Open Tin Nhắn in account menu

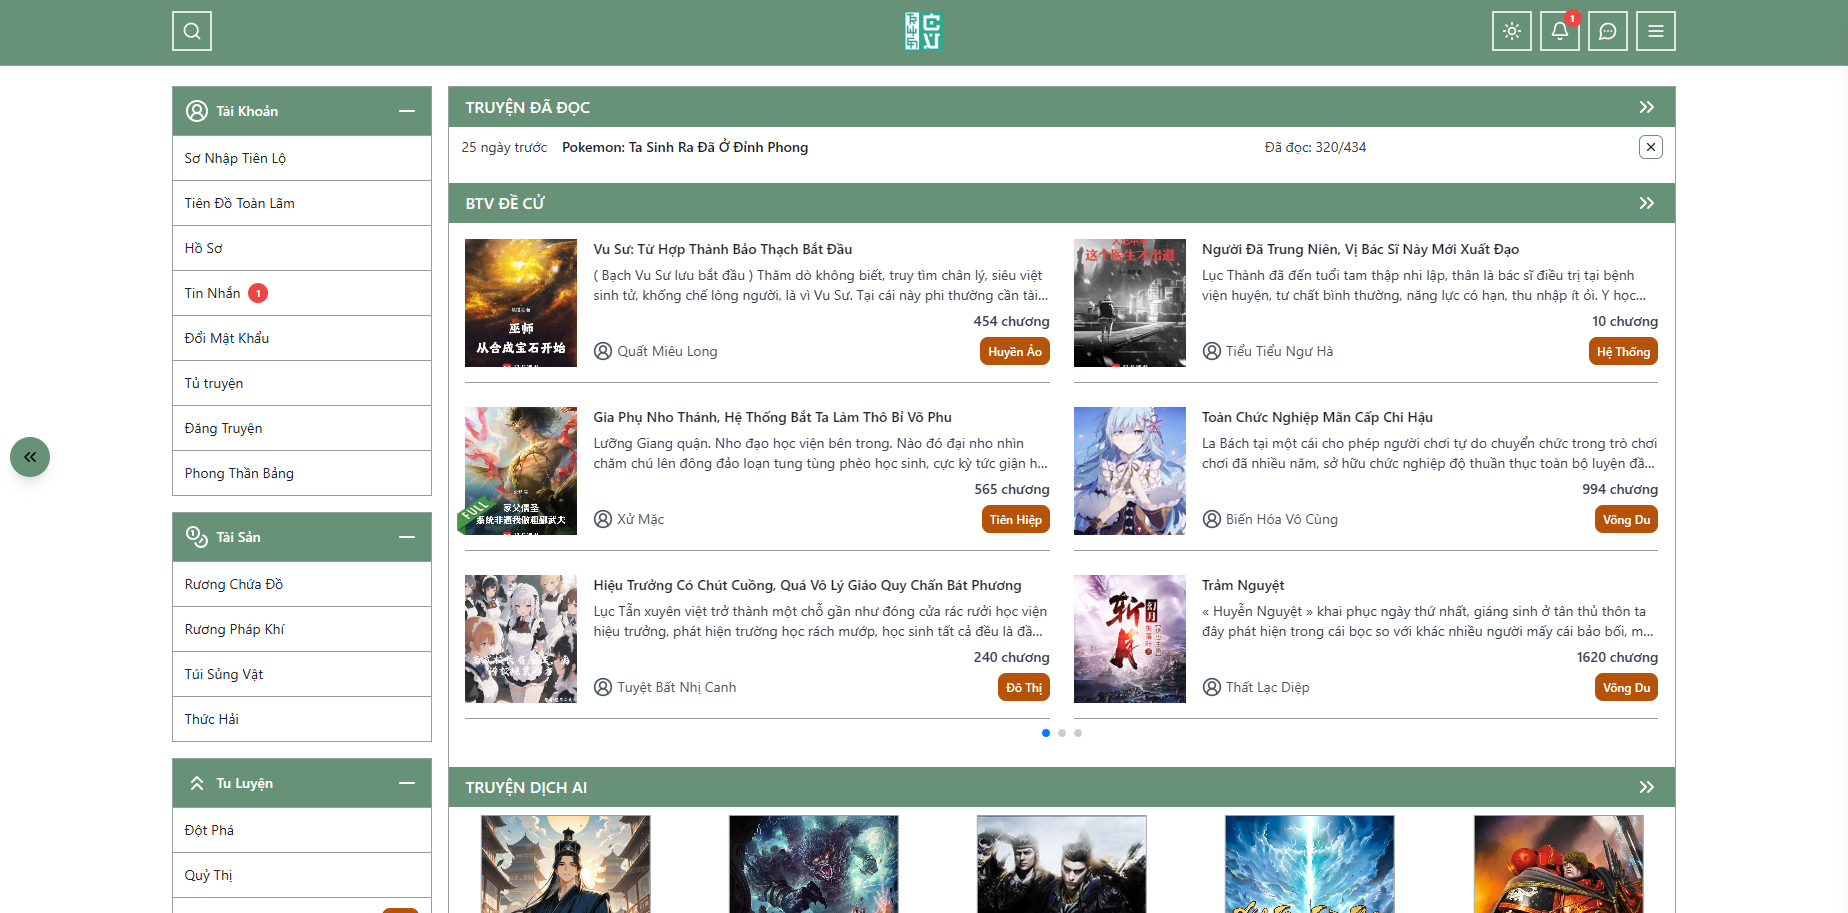[x=213, y=293]
